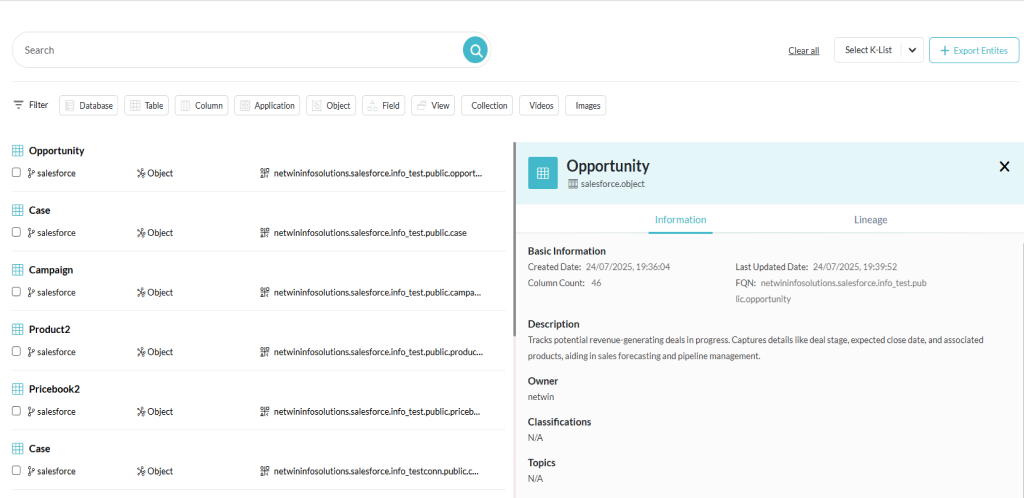
Task: Tick the Campaign row checkbox
Action: (16, 292)
